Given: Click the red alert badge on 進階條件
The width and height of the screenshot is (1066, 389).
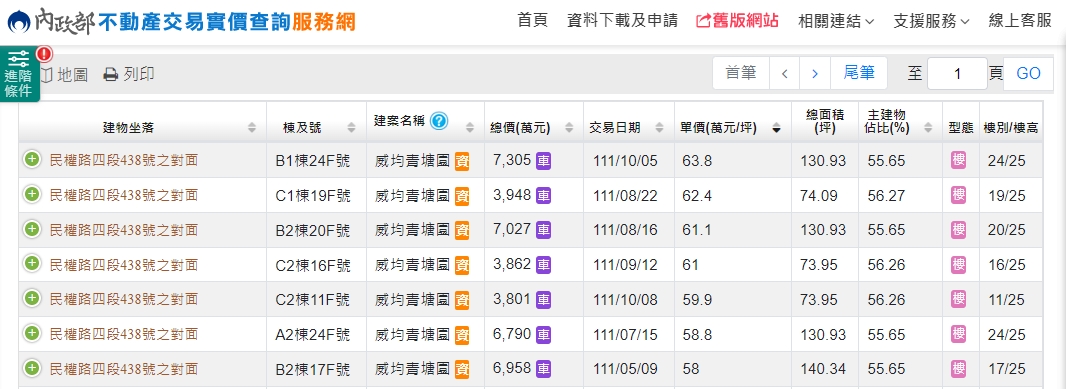Looking at the screenshot, I should click(44, 54).
